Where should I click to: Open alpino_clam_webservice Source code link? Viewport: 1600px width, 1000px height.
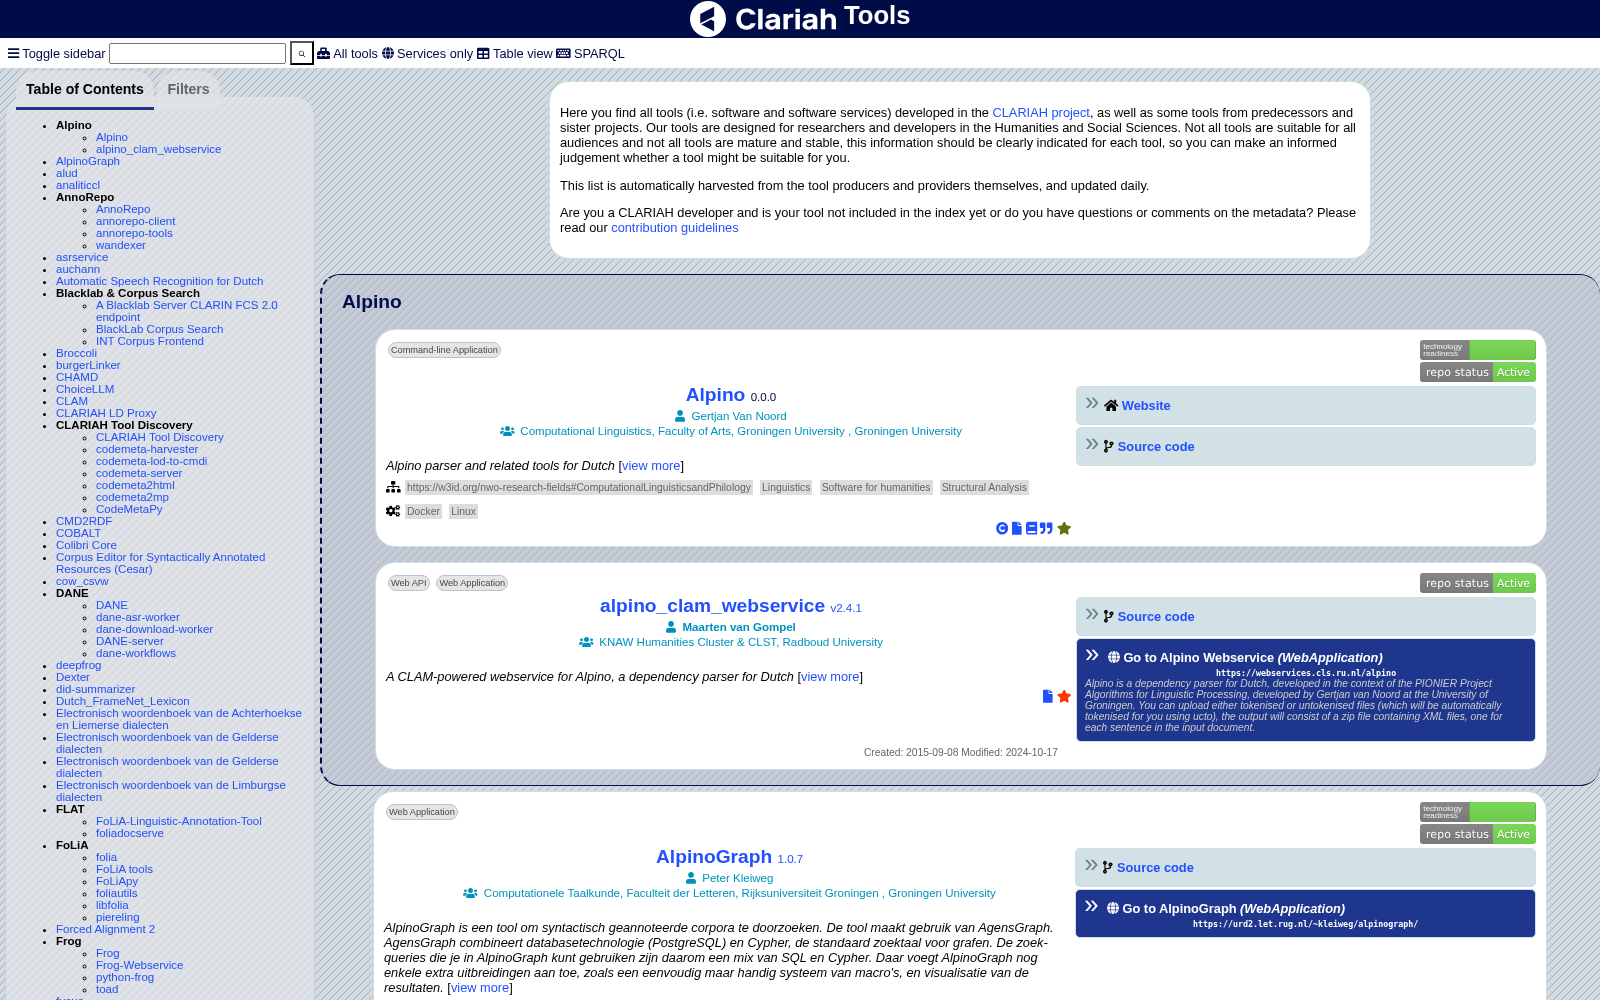[1156, 617]
